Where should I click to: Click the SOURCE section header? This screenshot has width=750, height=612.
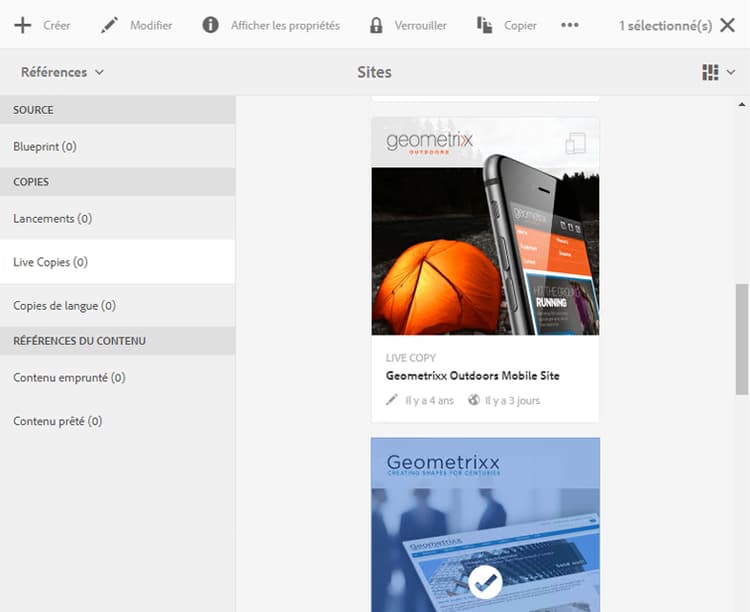click(x=117, y=110)
